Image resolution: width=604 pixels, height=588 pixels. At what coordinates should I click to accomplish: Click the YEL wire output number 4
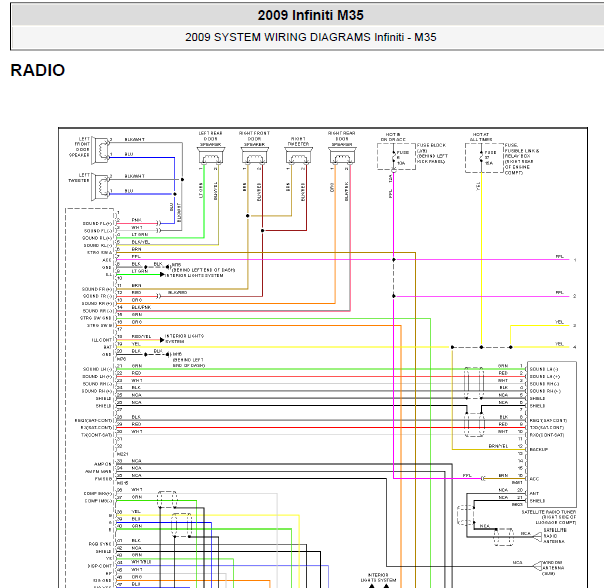(575, 347)
